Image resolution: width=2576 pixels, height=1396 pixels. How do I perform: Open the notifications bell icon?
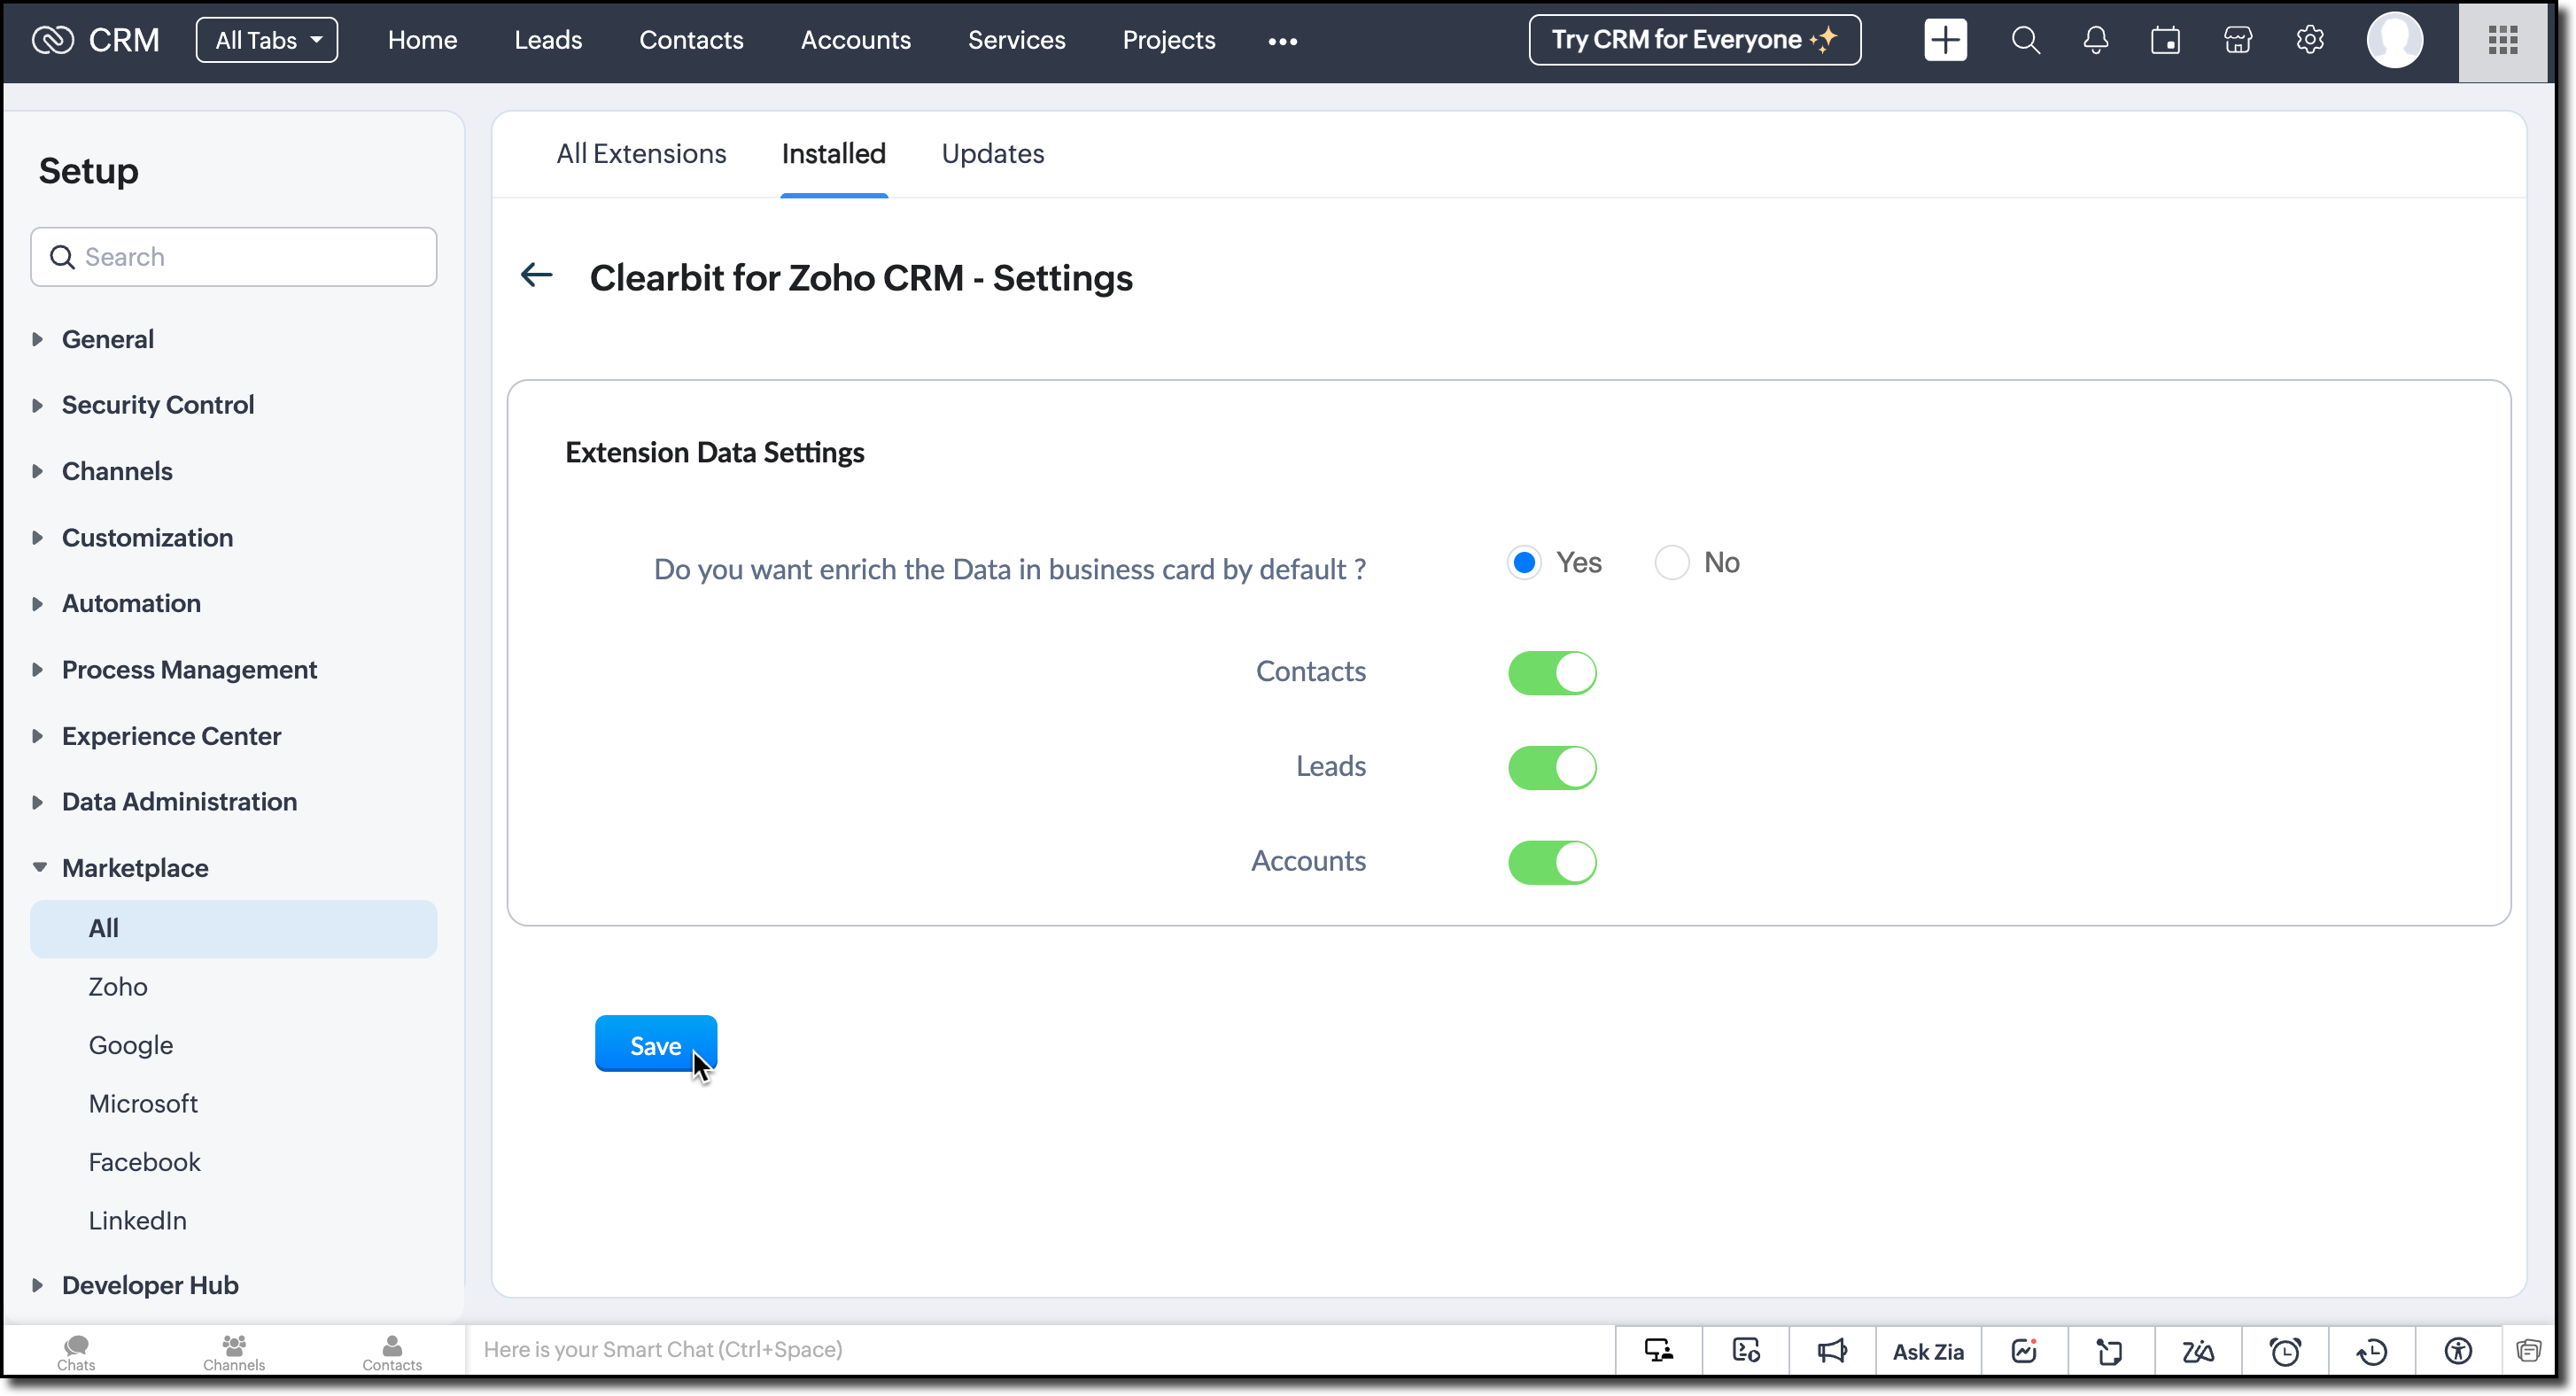coord(2095,40)
